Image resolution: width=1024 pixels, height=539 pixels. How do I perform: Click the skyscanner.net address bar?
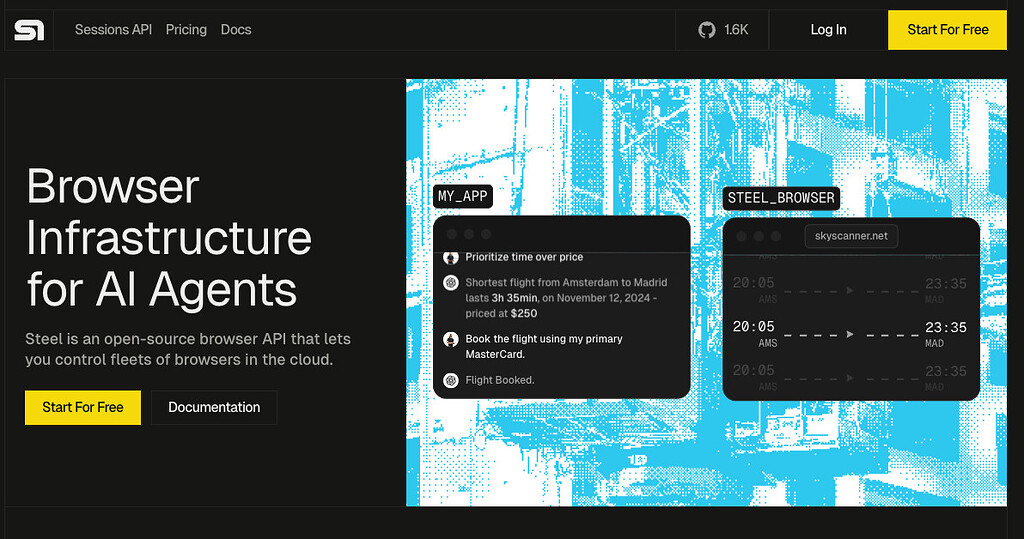pyautogui.click(x=851, y=237)
